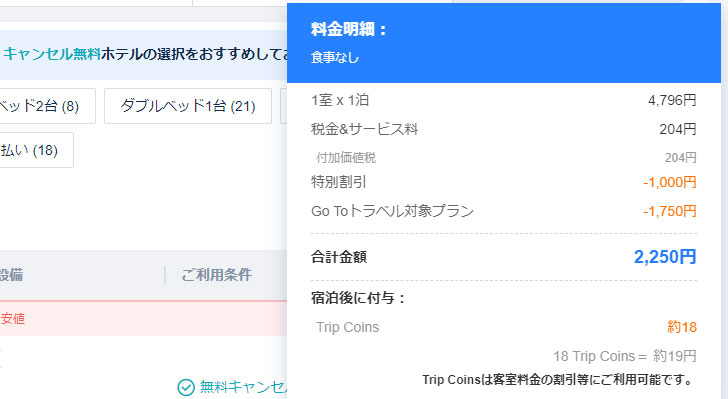Click the Trip Coins usage note text
Screen dimensions: 728x399
(558, 379)
